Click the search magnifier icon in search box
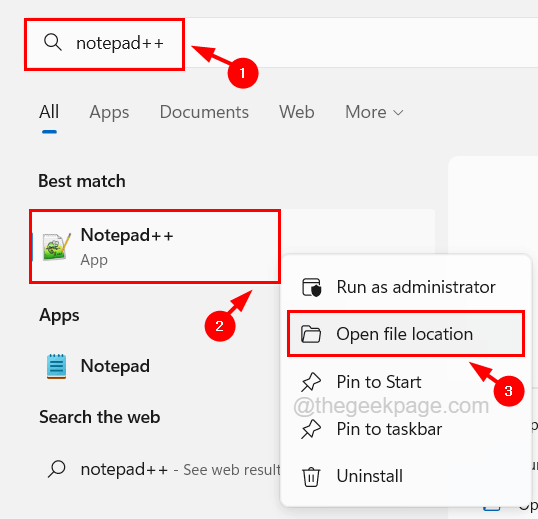The image size is (538, 519). click(53, 43)
